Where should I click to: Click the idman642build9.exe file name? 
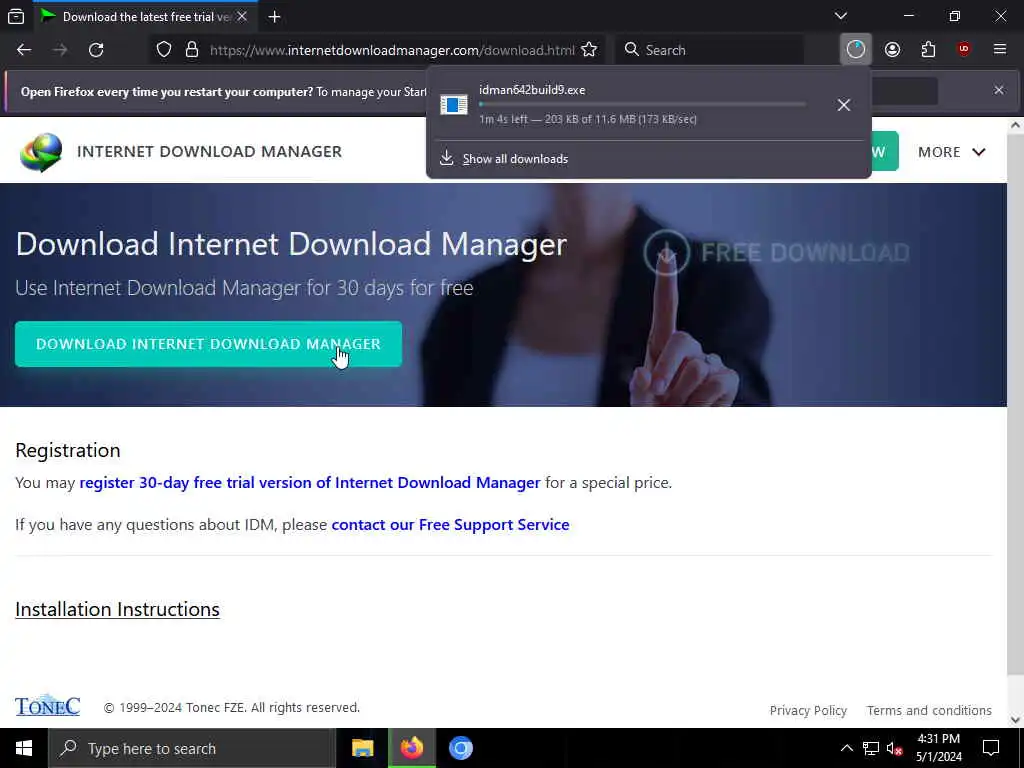(532, 90)
